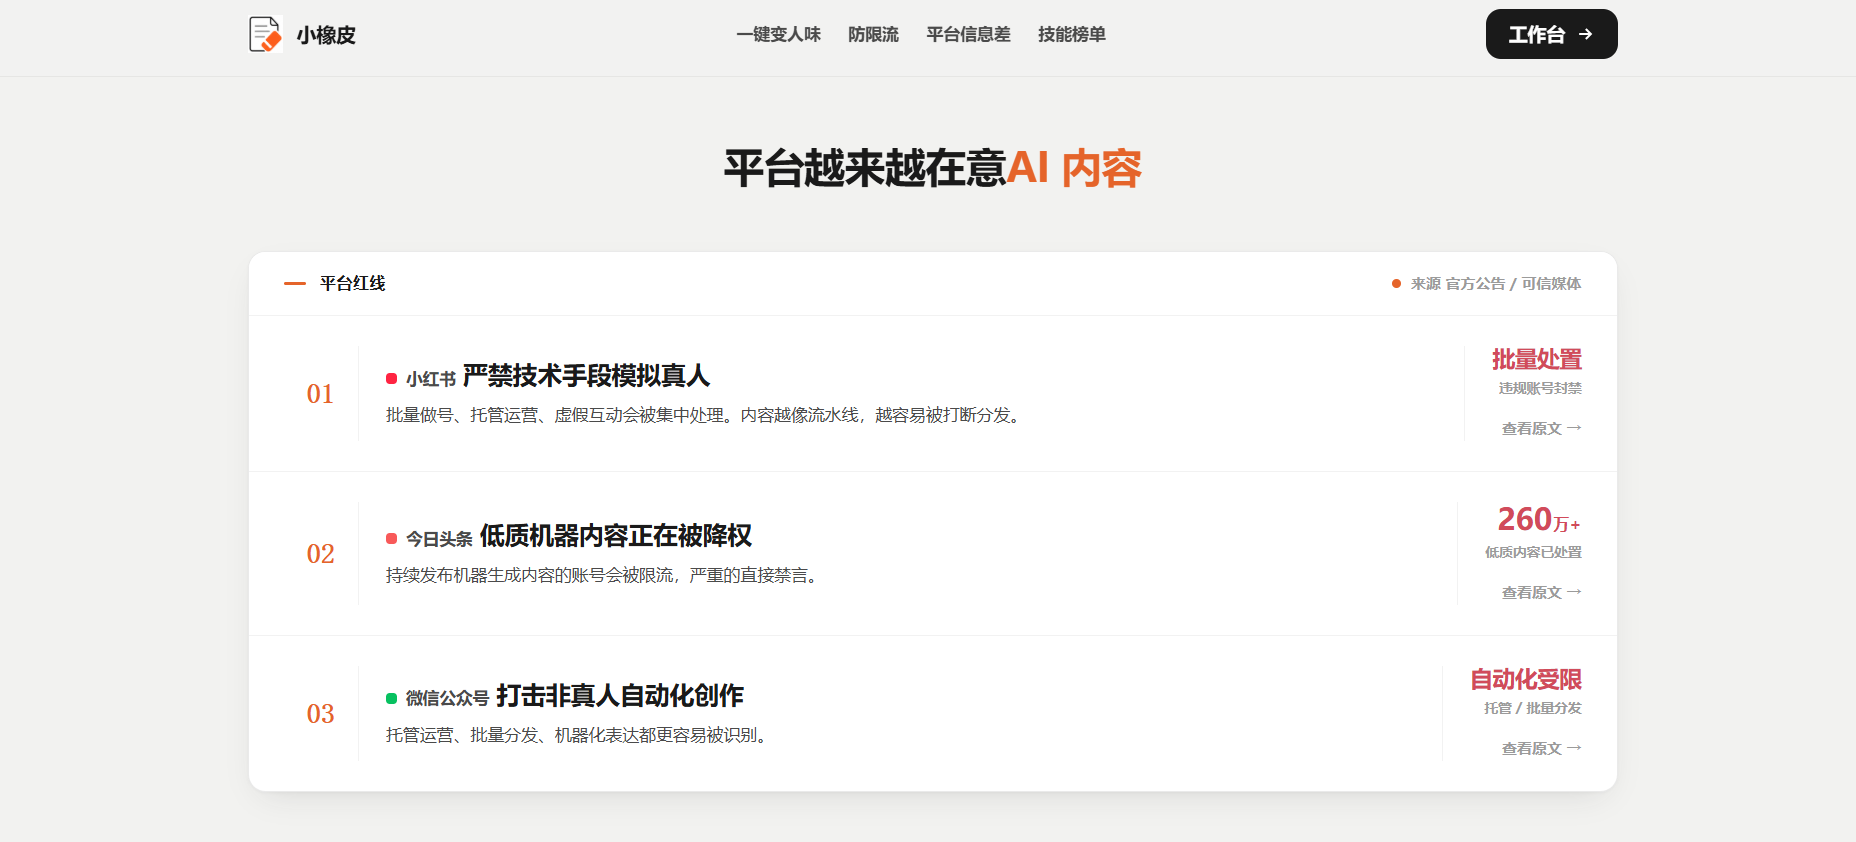Click description starting 持续发布机器生成内容

604,575
